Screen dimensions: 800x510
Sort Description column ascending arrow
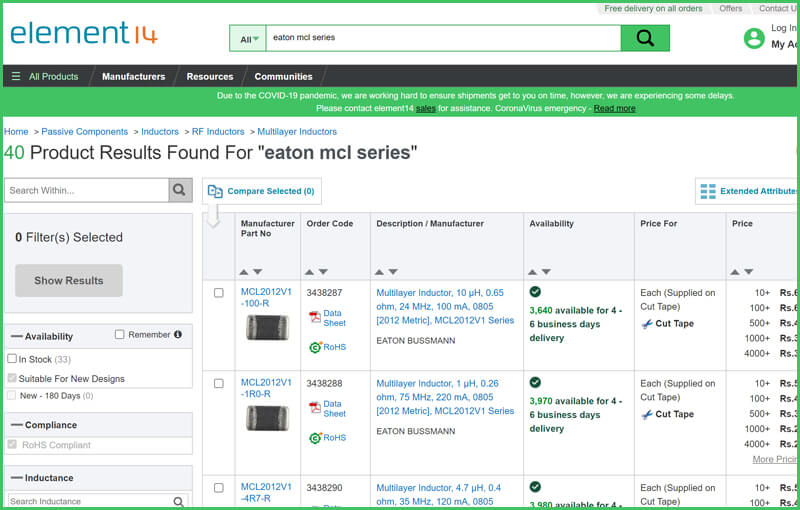(379, 272)
